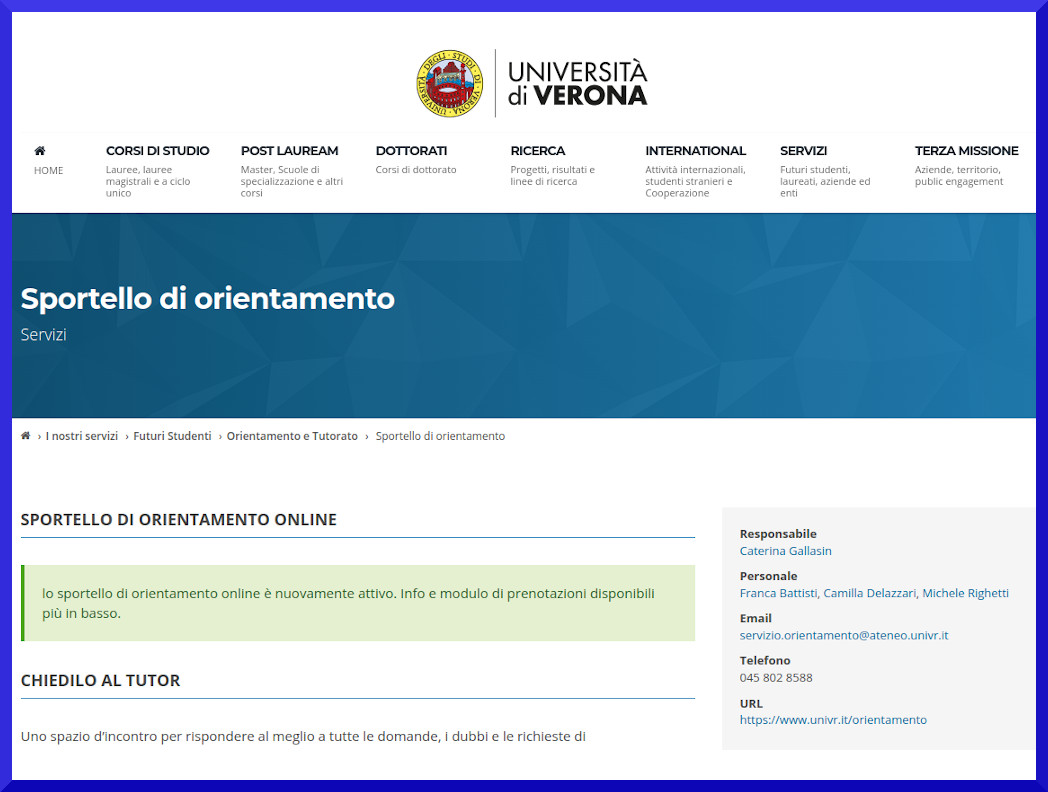Viewport: 1048px width, 792px height.
Task: Click the Responsabile label
Action: 778,533
